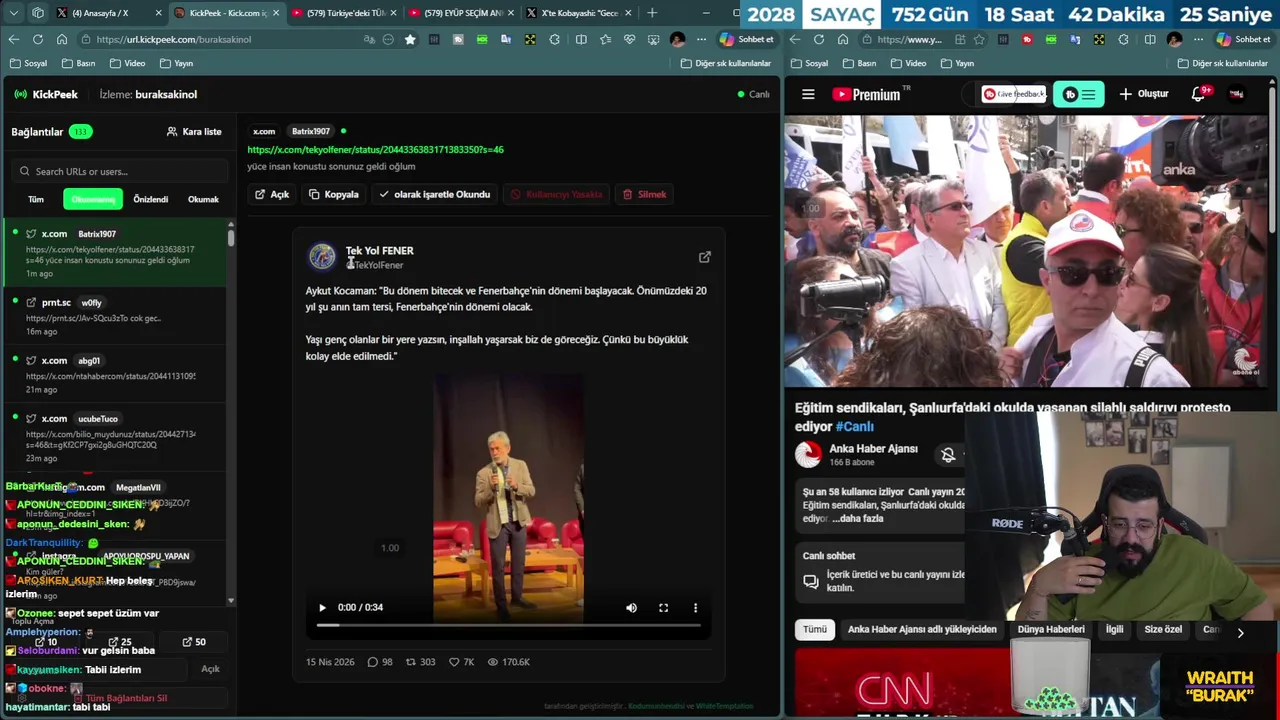Screen dimensions: 1280x720
Task: Mark link as read with Okundu button
Action: click(x=434, y=194)
